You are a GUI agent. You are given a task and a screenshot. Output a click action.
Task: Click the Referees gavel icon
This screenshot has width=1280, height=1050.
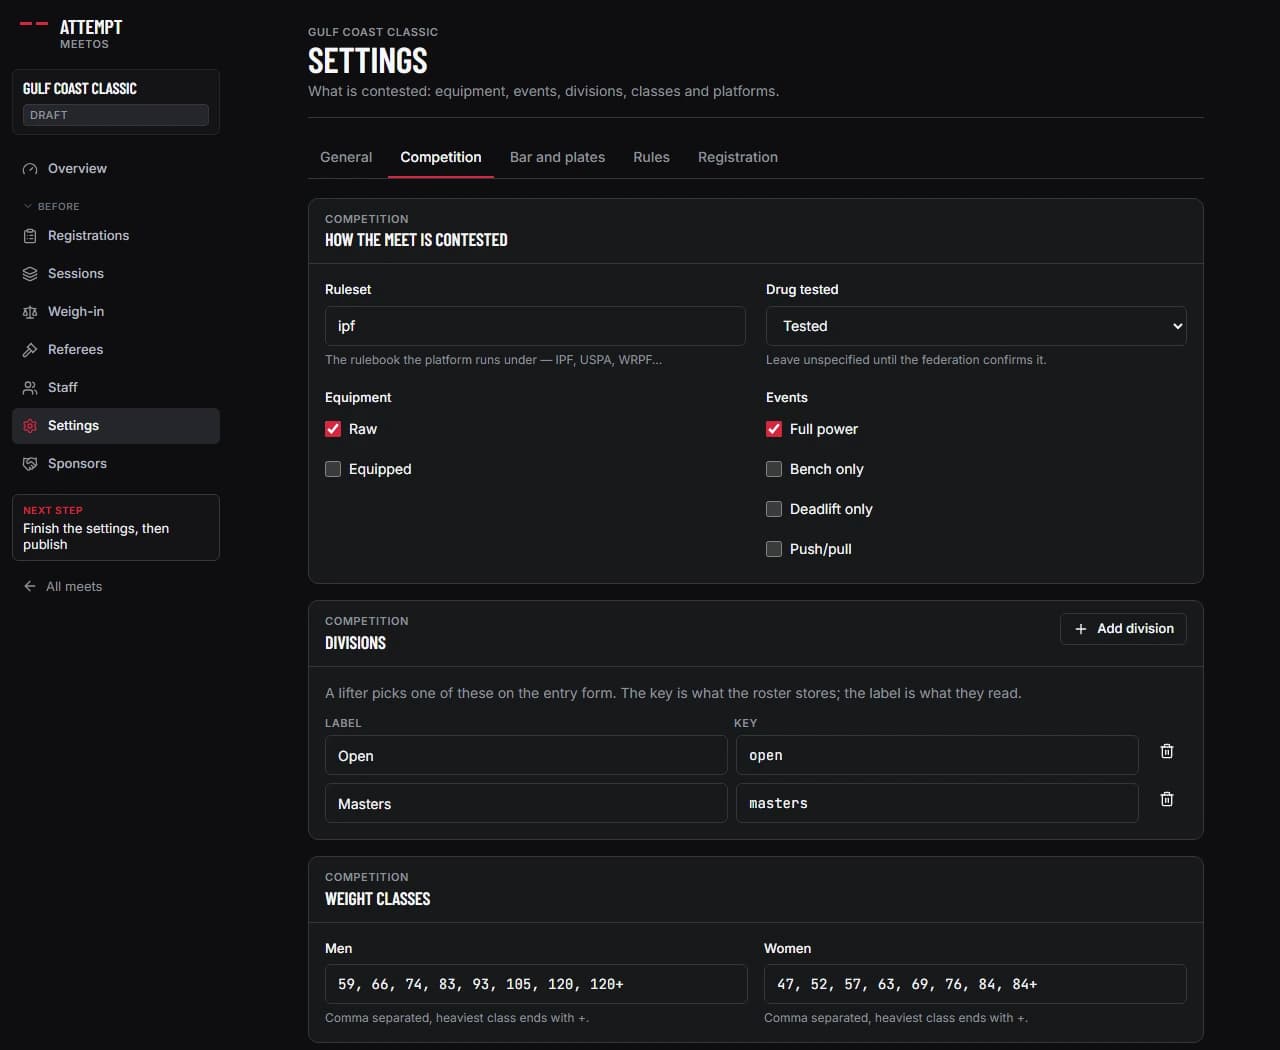pyautogui.click(x=30, y=350)
